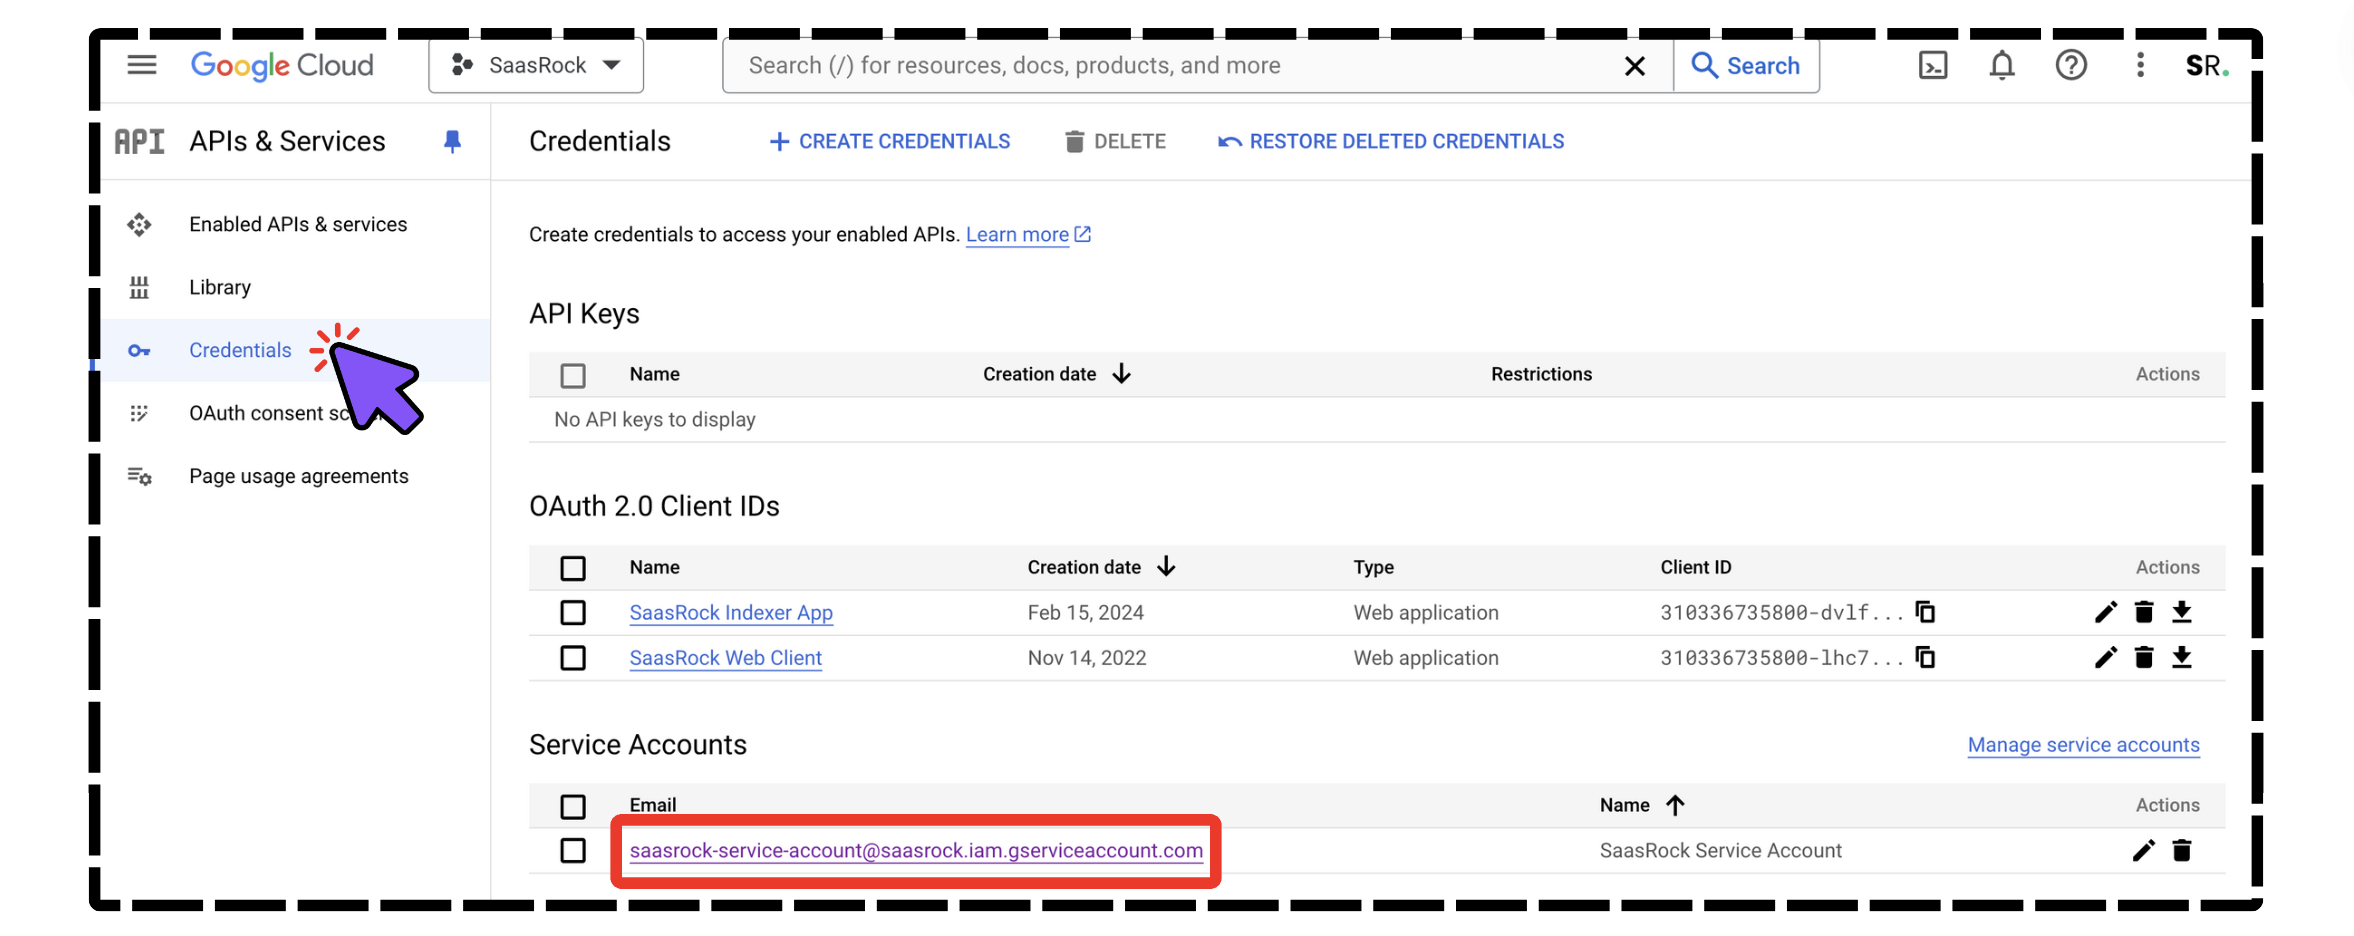
Task: Select all service accounts checkbox
Action: coord(573,807)
